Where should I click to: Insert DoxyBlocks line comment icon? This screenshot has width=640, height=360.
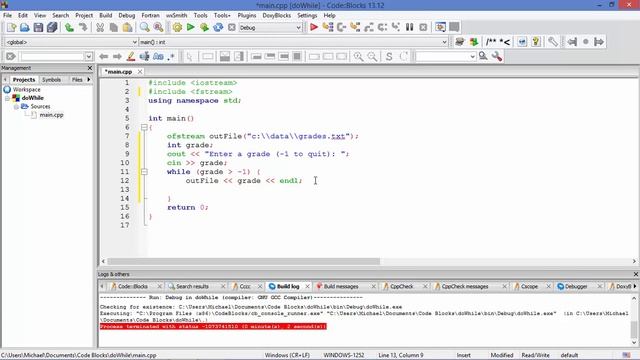[x=505, y=42]
